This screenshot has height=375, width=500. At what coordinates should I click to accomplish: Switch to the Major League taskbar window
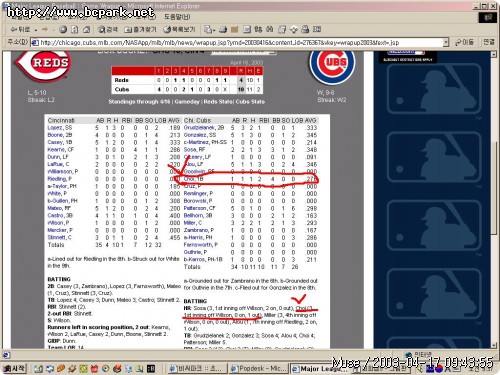(320, 369)
